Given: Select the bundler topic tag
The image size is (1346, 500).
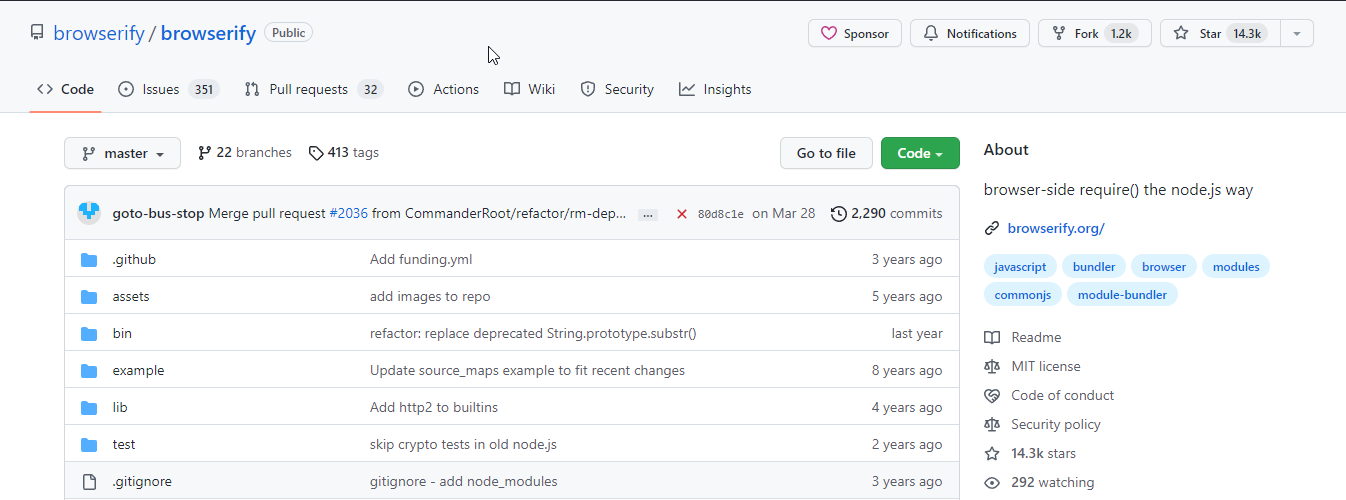Looking at the screenshot, I should [1094, 267].
